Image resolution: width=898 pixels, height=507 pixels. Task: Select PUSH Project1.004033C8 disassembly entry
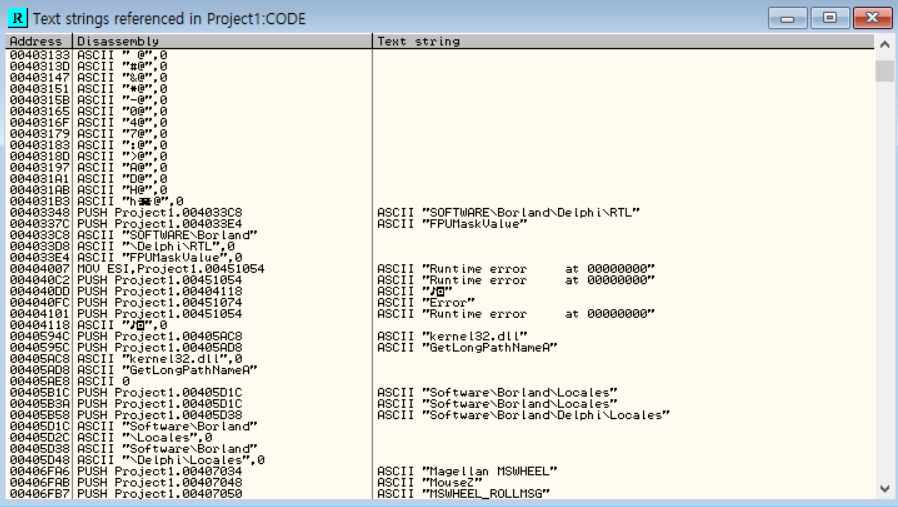tap(160, 213)
